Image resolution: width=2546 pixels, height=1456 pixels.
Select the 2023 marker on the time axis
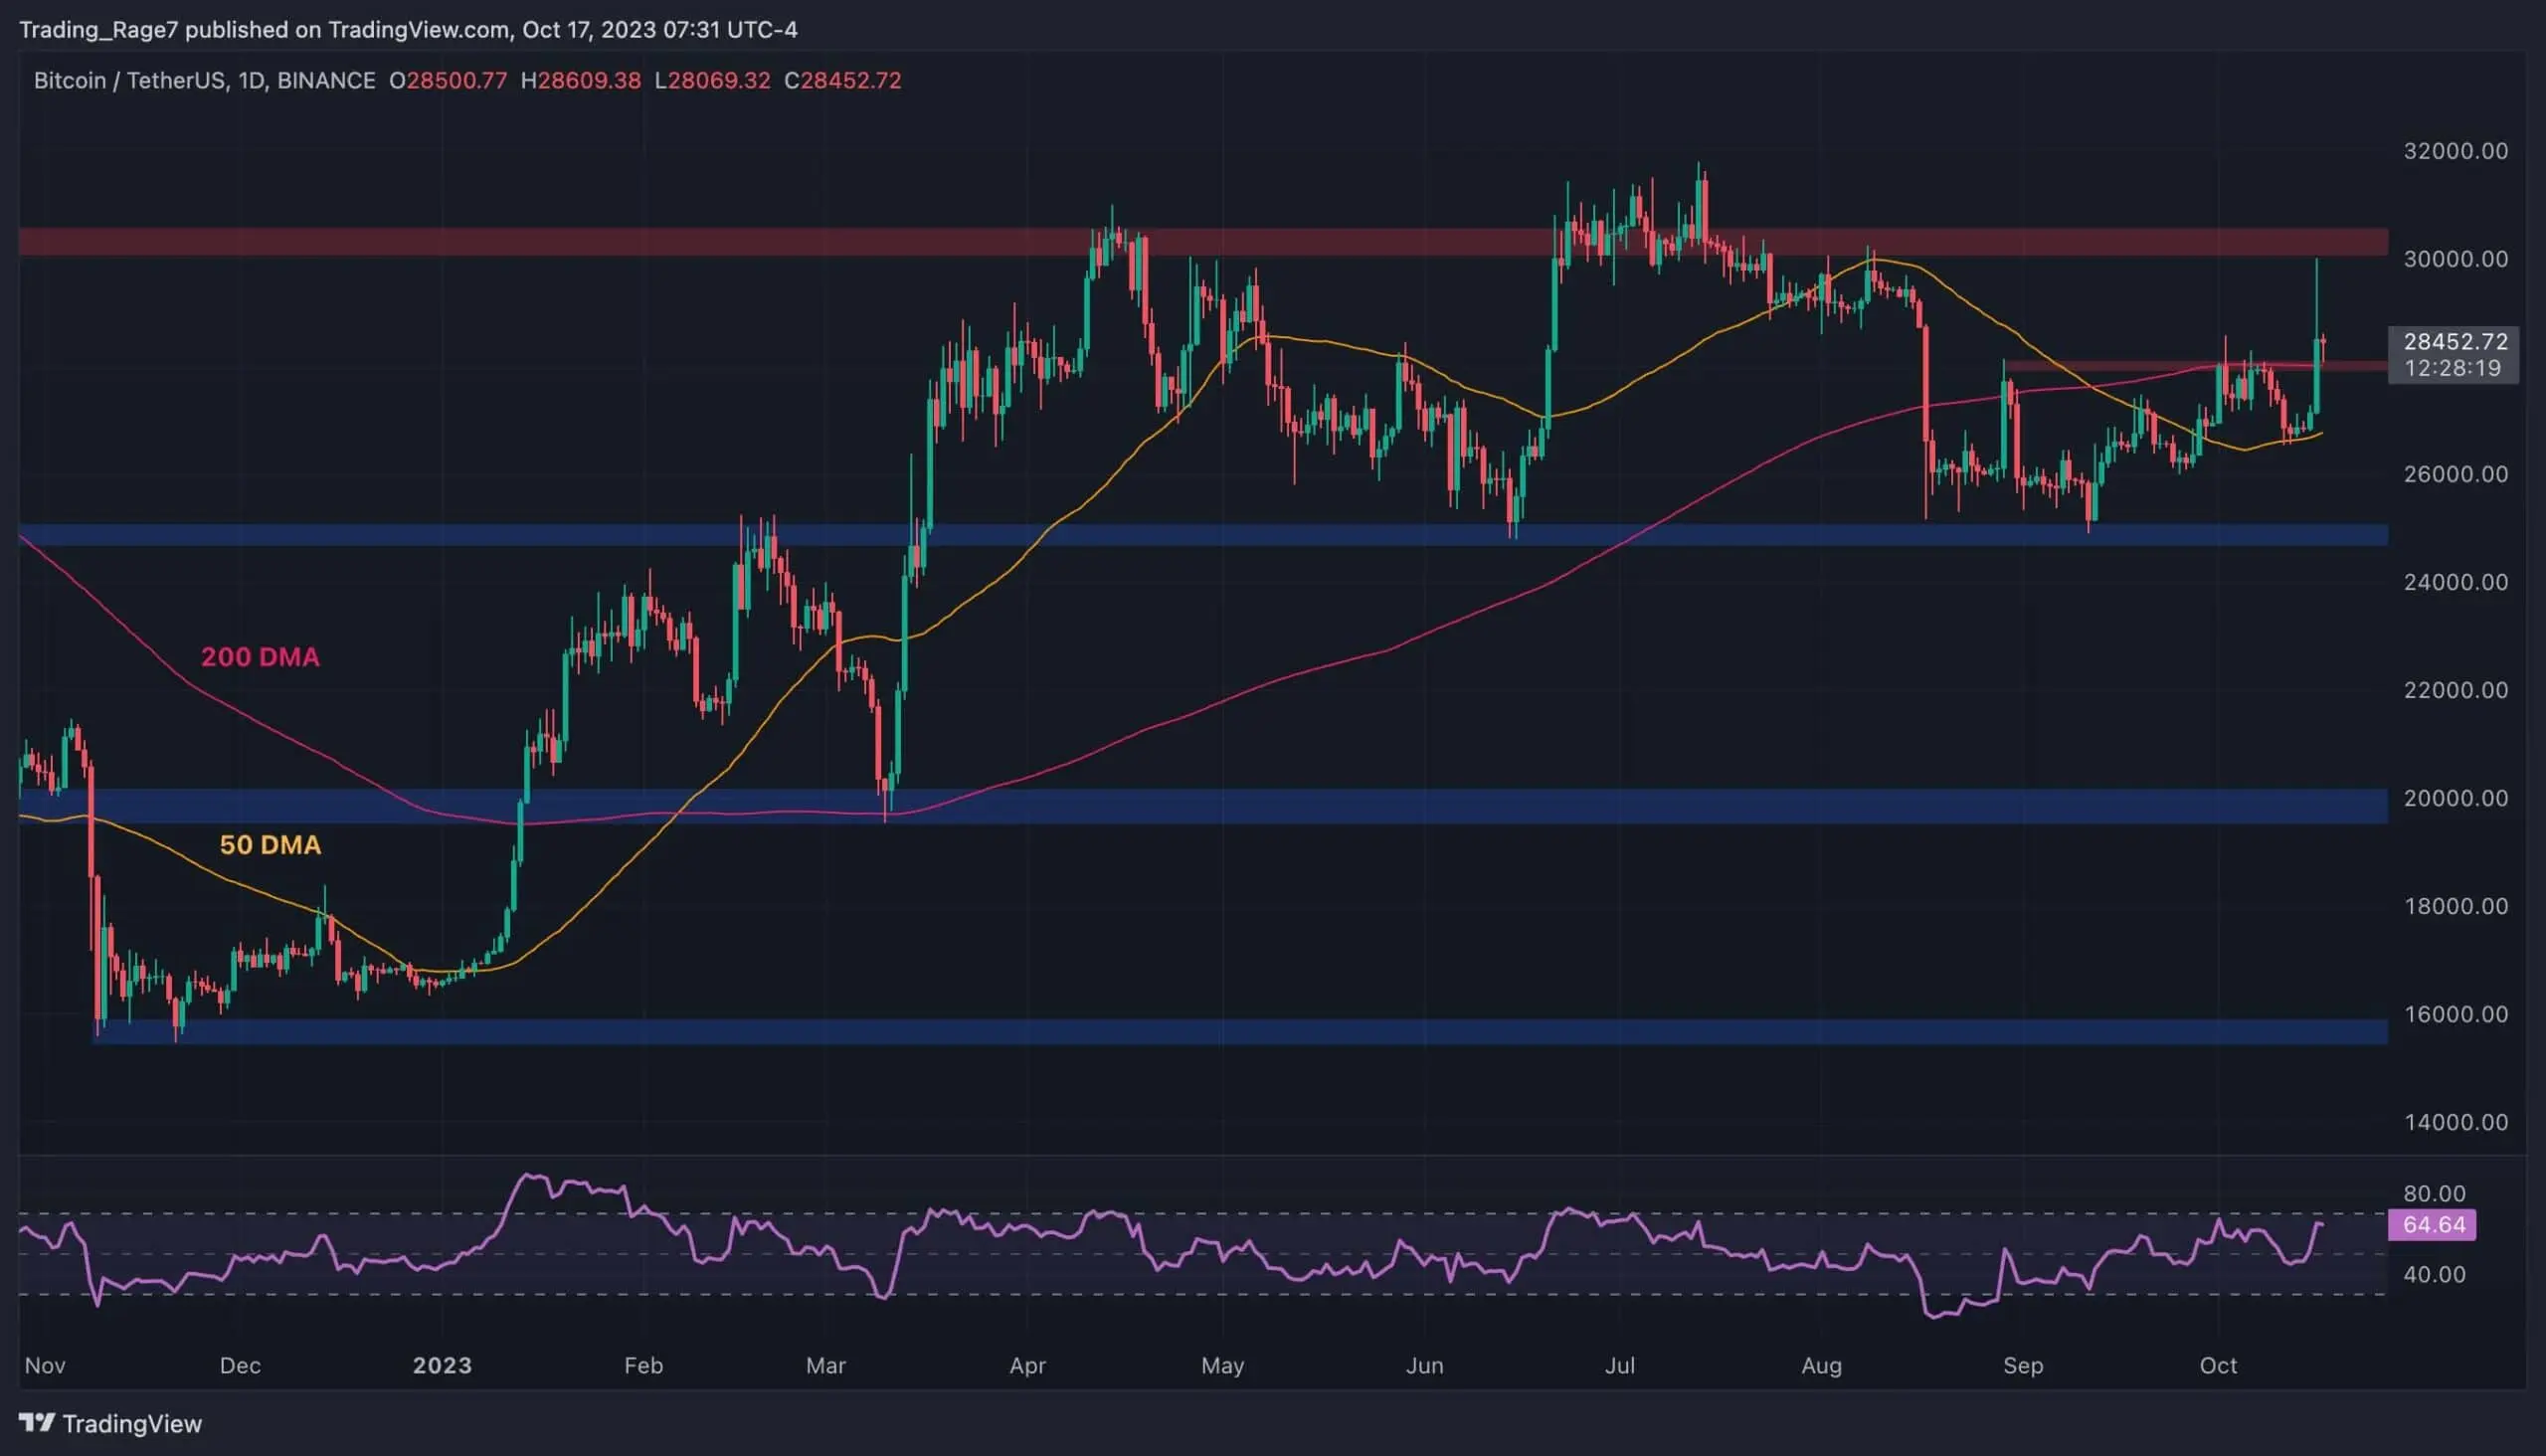tap(444, 1365)
